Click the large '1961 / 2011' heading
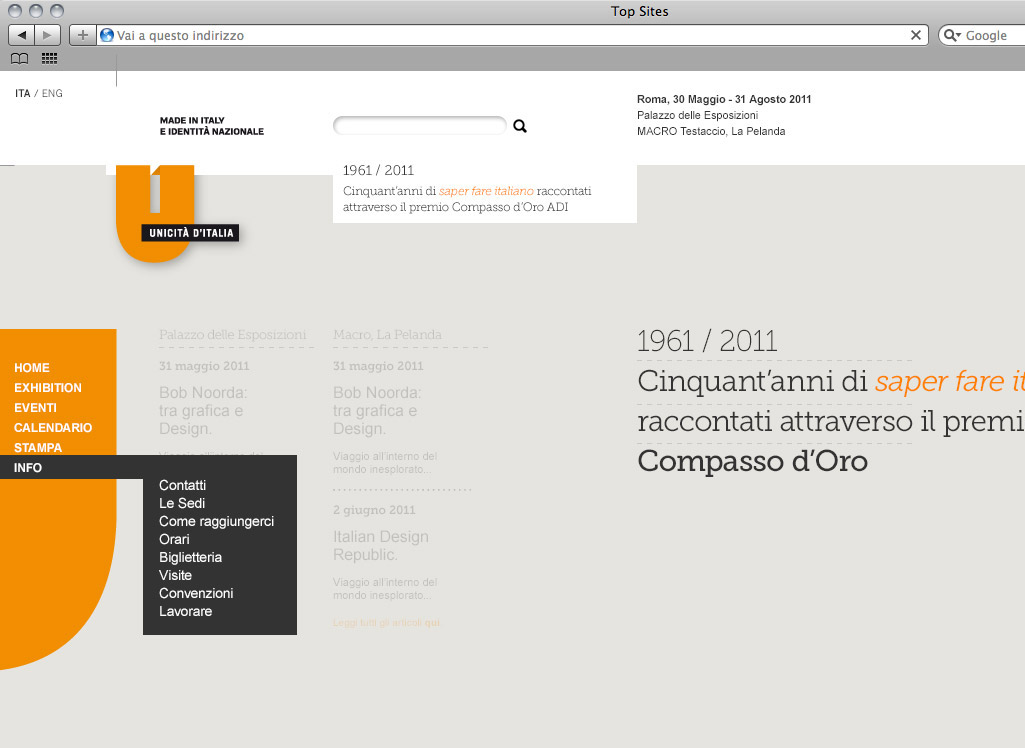This screenshot has width=1025, height=748. click(x=707, y=341)
